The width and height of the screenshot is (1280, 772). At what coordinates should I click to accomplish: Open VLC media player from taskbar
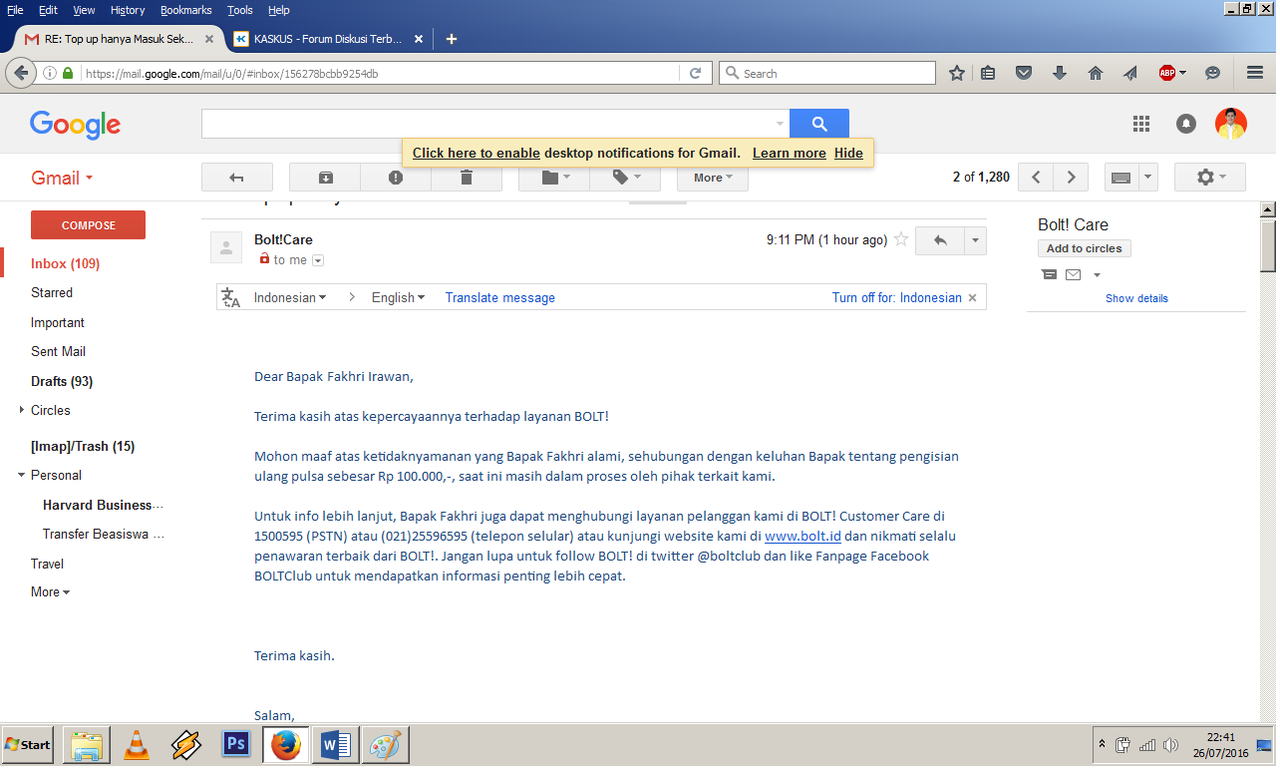(136, 745)
